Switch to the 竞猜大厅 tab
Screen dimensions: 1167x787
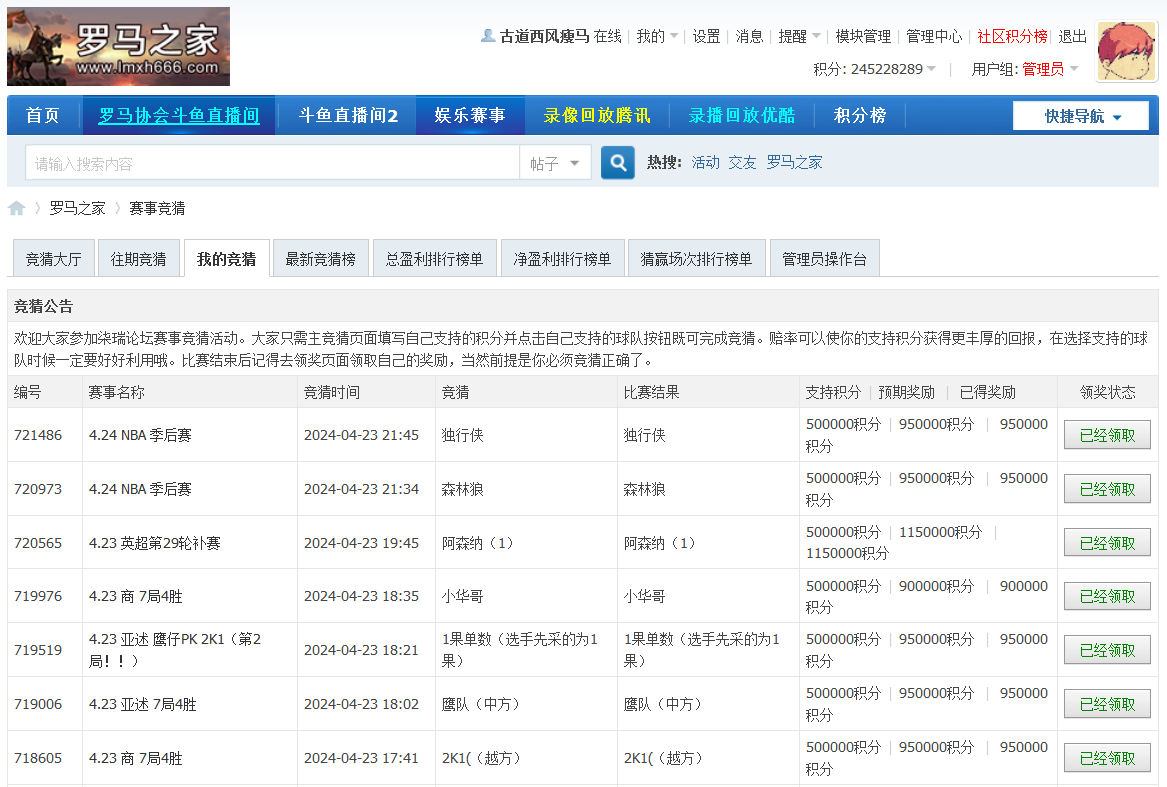tap(54, 259)
